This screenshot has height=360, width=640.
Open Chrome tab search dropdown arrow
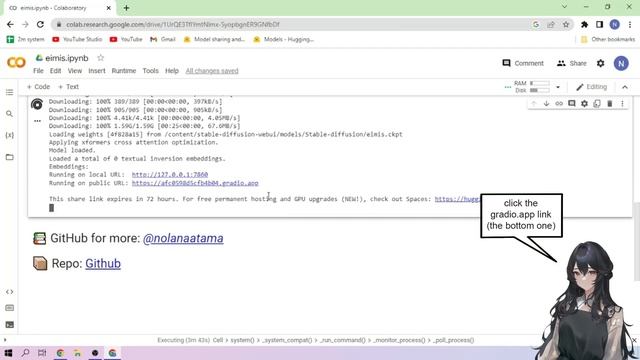(564, 7)
